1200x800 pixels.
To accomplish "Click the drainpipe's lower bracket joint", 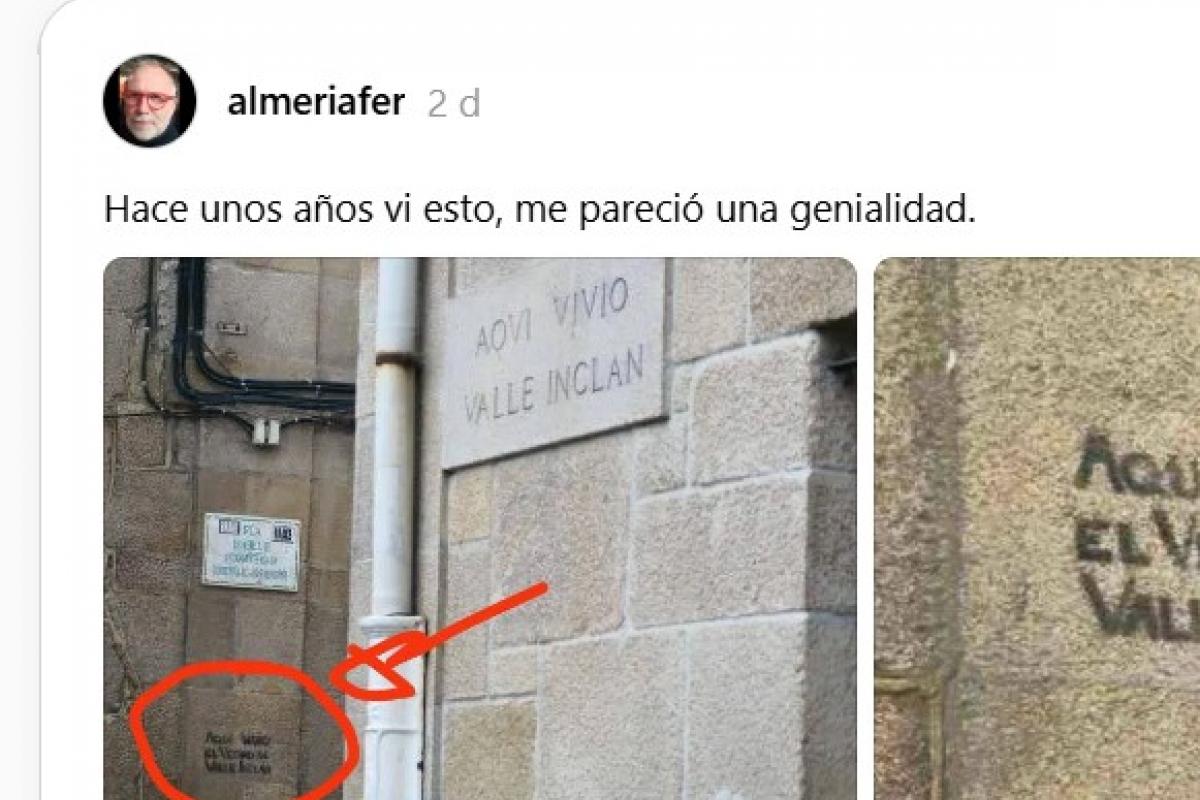I will pos(394,628).
